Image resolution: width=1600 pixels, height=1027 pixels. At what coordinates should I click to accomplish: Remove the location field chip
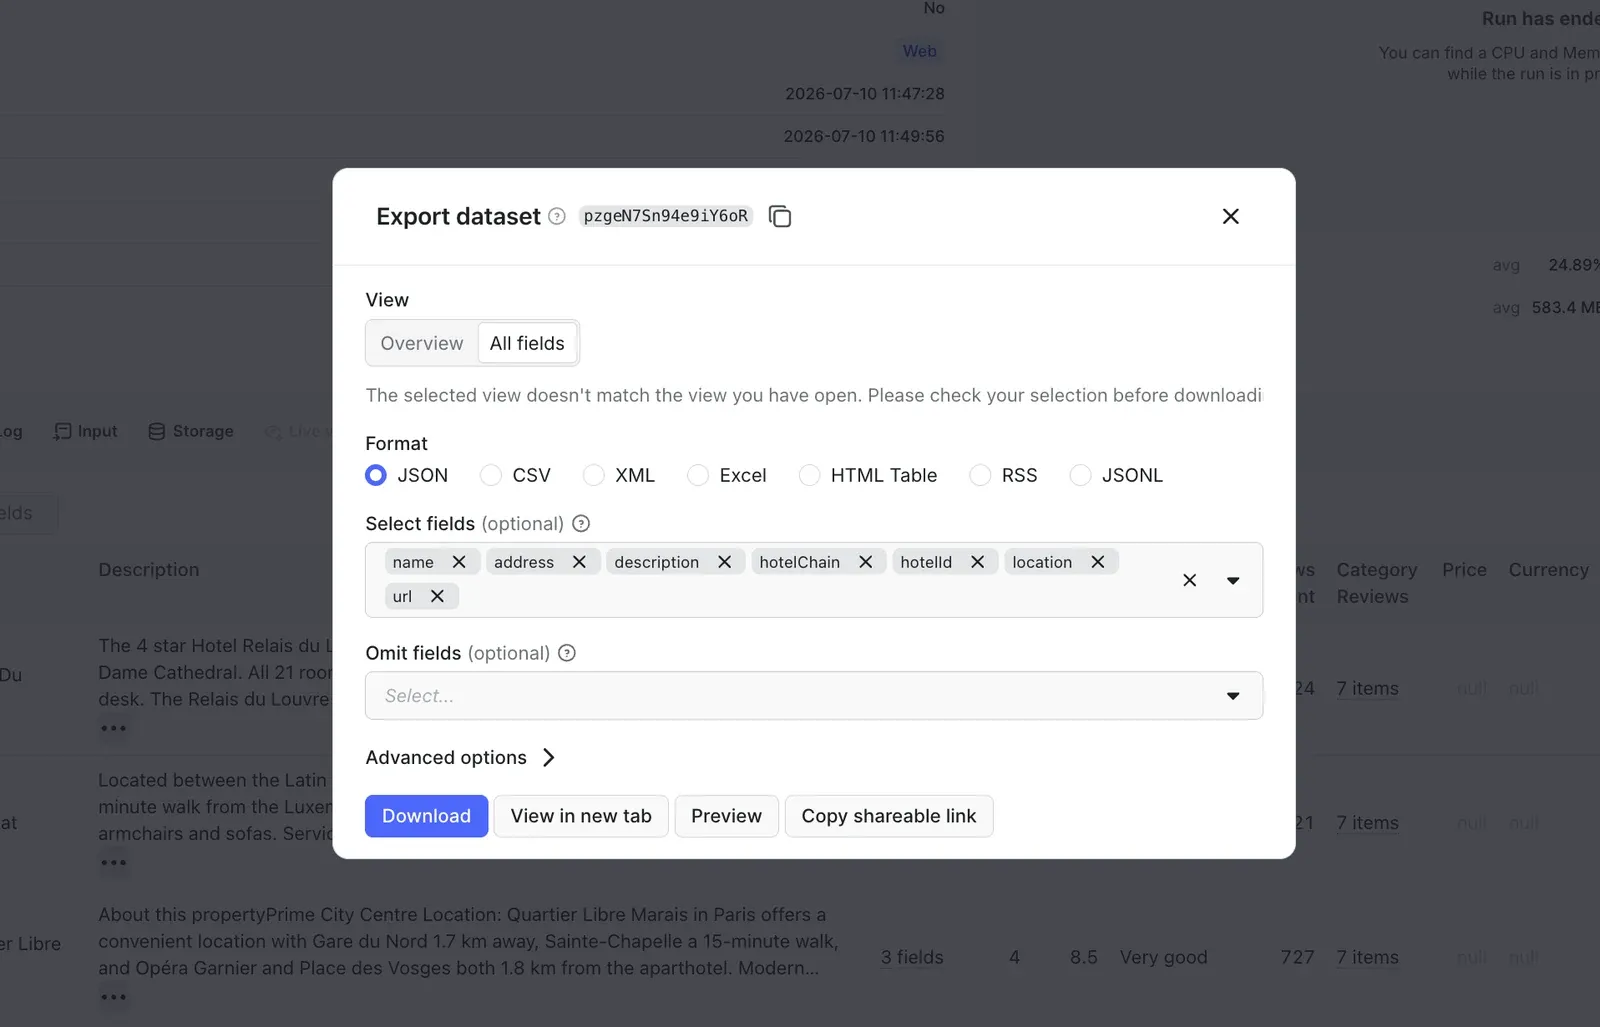1098,562
